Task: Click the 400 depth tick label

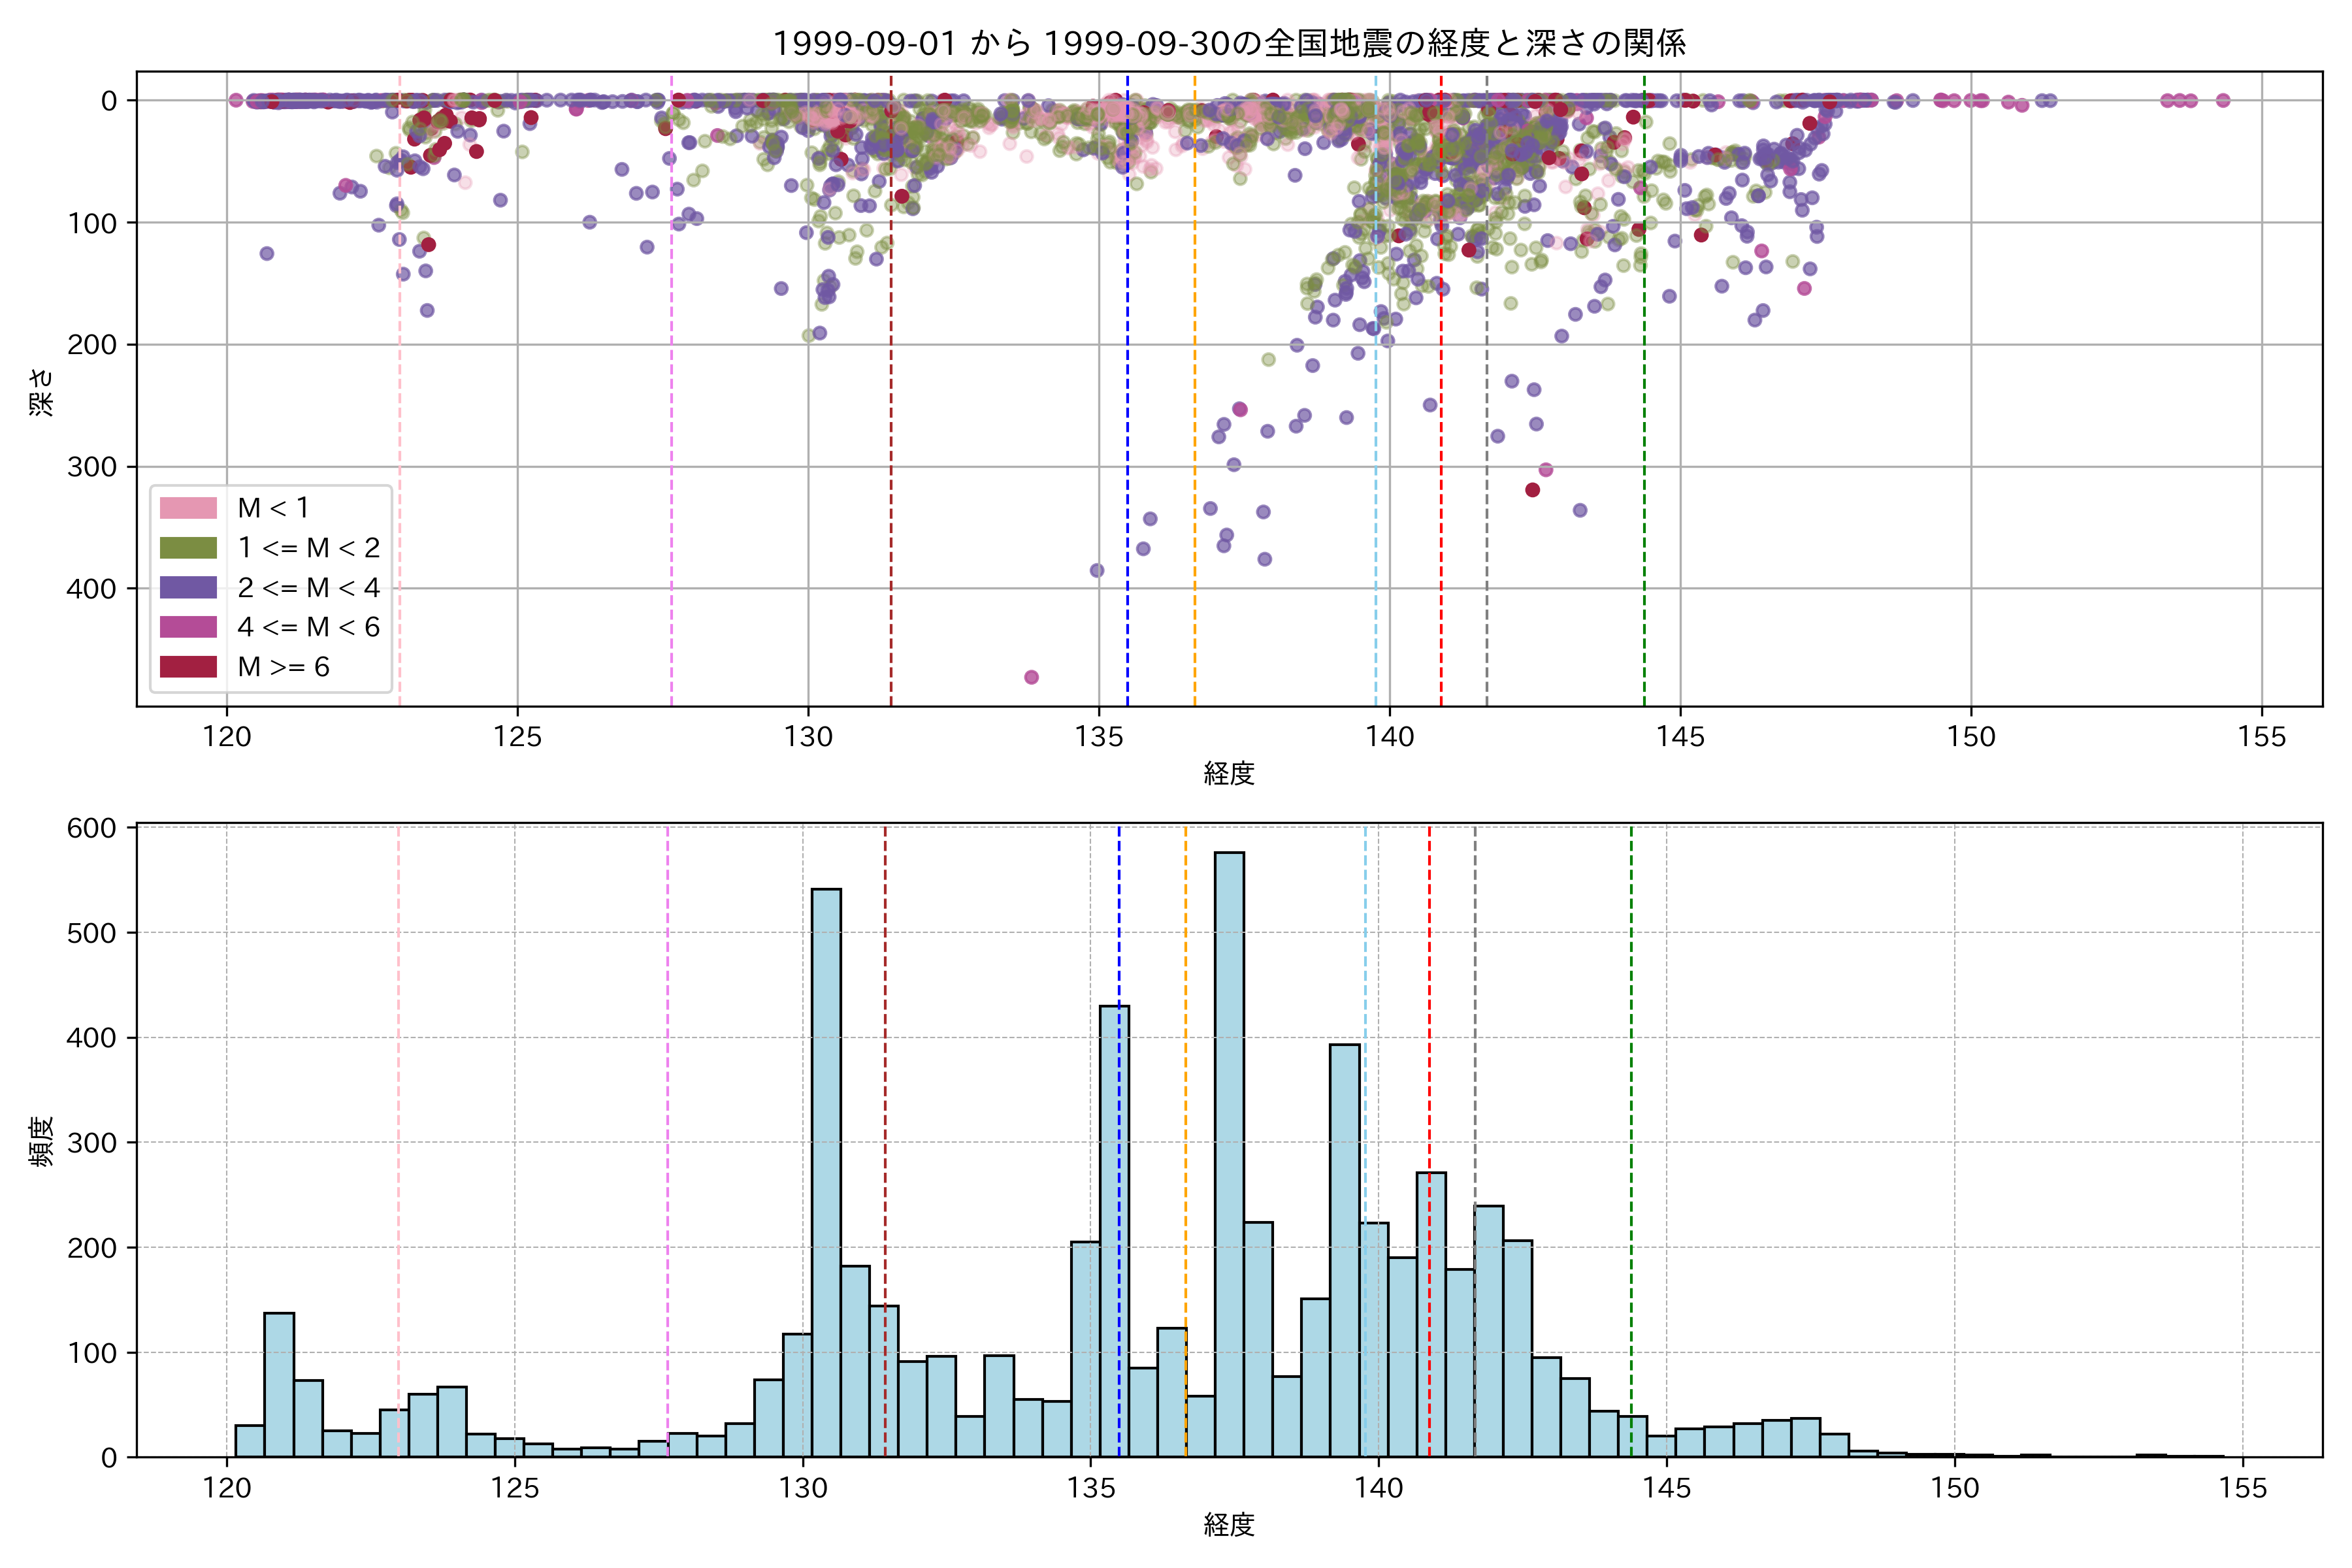Action: [92, 589]
